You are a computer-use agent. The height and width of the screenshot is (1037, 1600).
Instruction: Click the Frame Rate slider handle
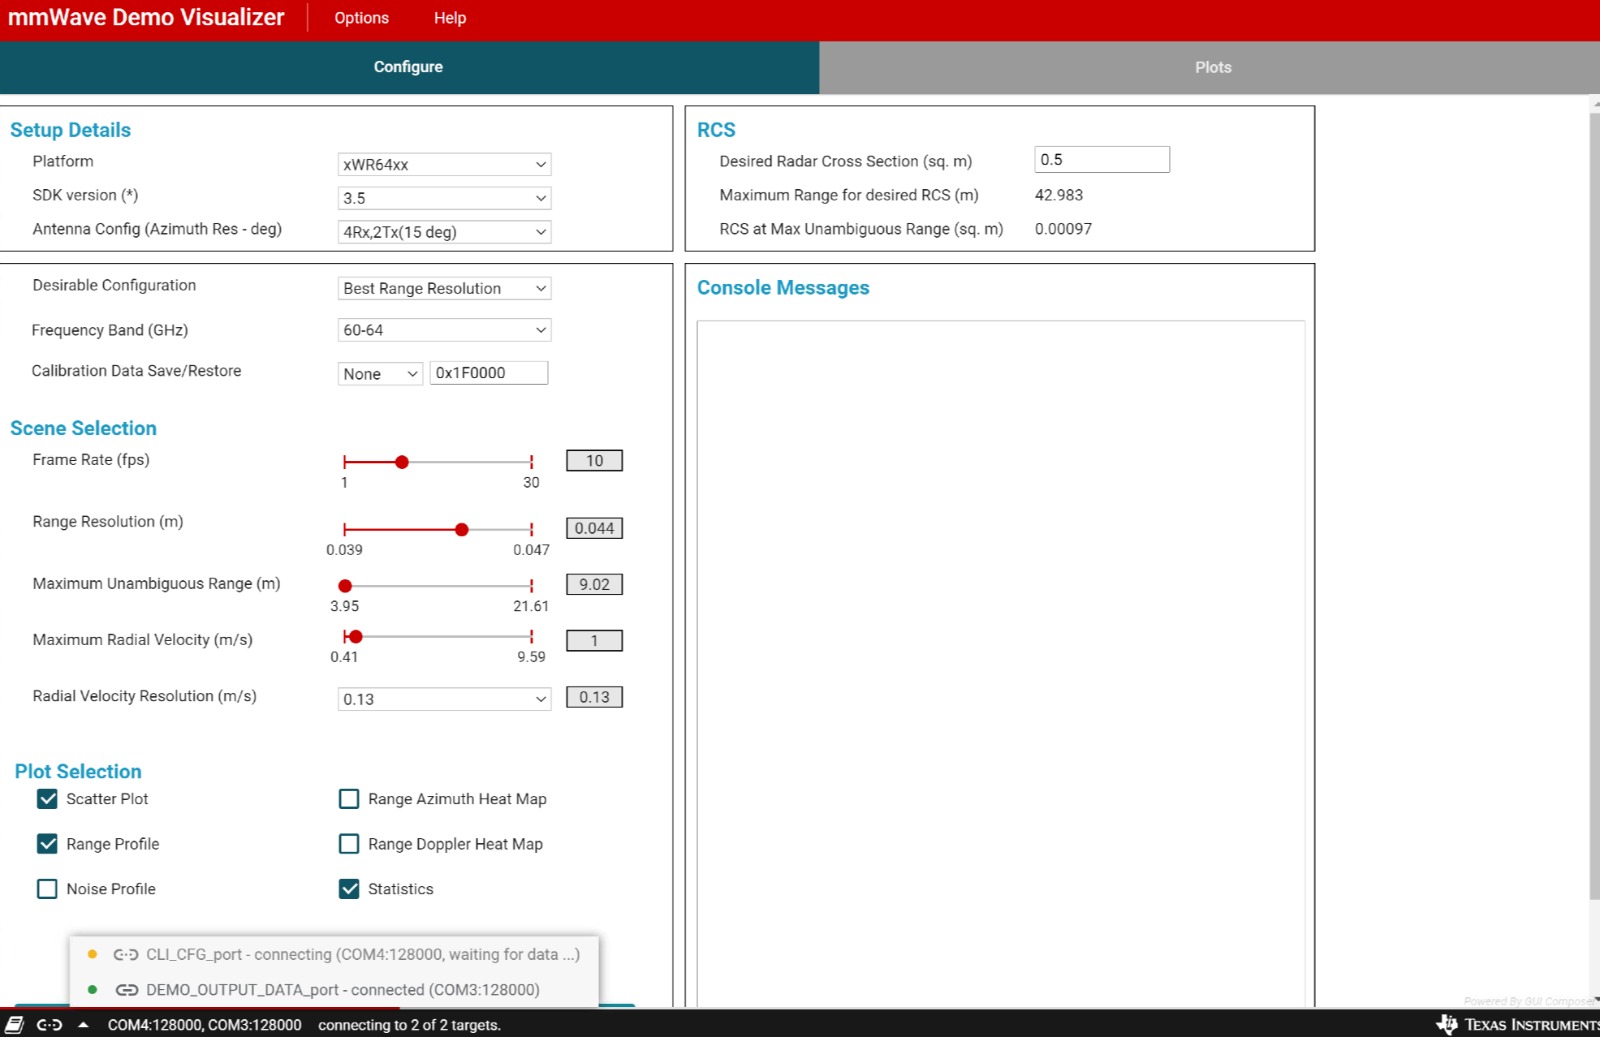(402, 462)
